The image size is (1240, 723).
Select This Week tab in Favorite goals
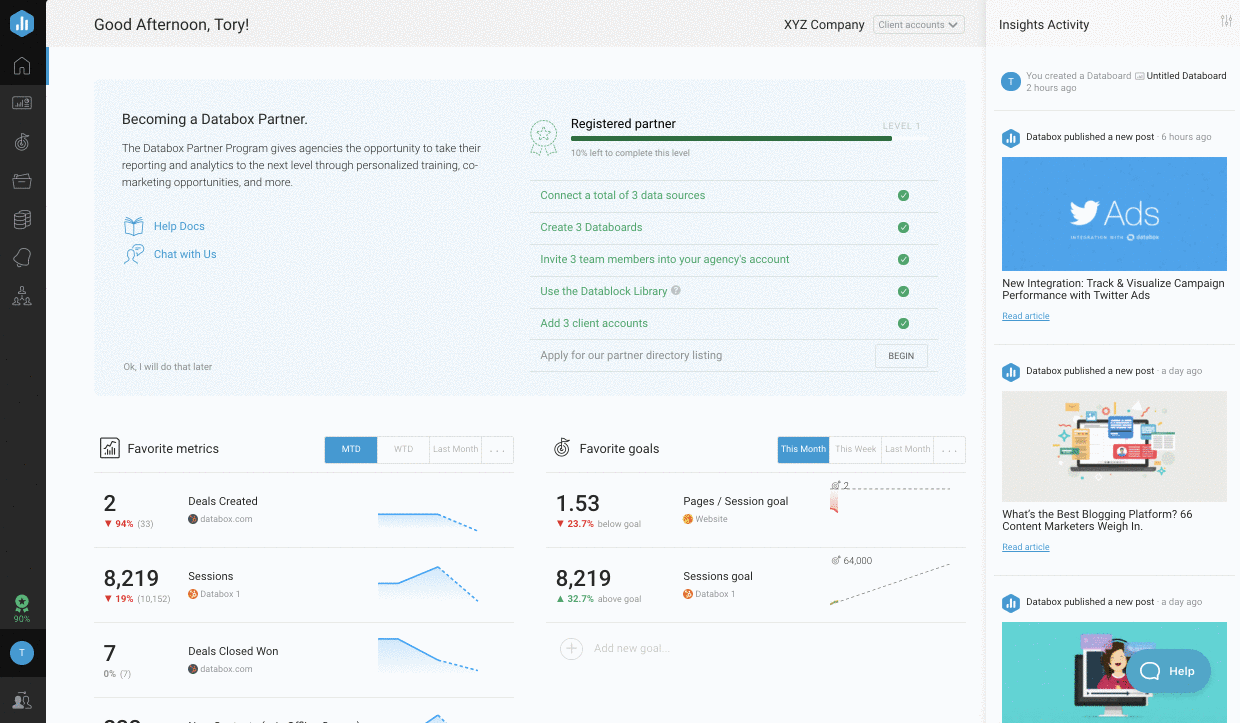tap(856, 450)
